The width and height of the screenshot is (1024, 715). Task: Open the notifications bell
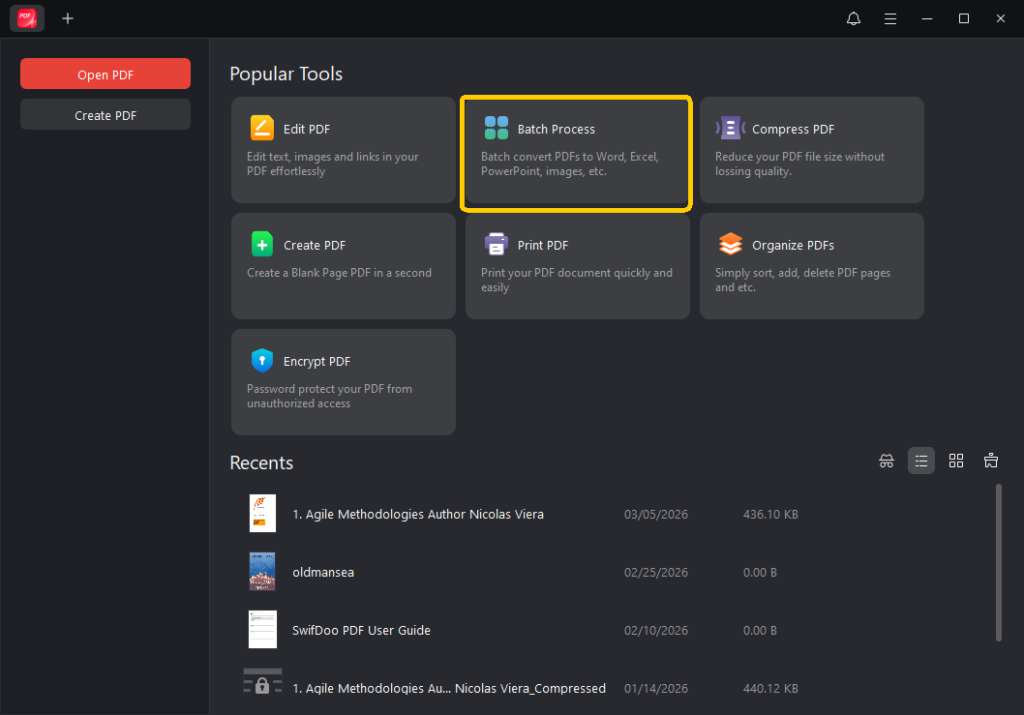click(x=853, y=18)
